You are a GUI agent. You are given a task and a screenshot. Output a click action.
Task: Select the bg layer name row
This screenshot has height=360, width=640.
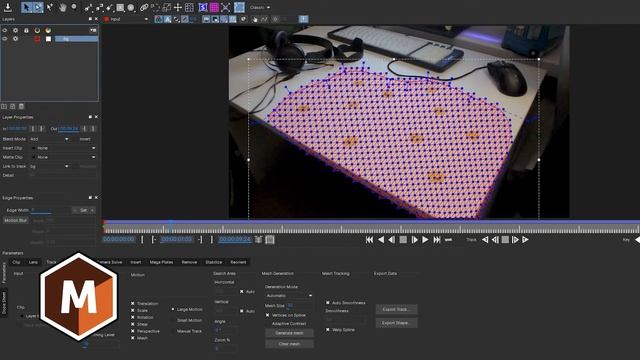point(76,39)
